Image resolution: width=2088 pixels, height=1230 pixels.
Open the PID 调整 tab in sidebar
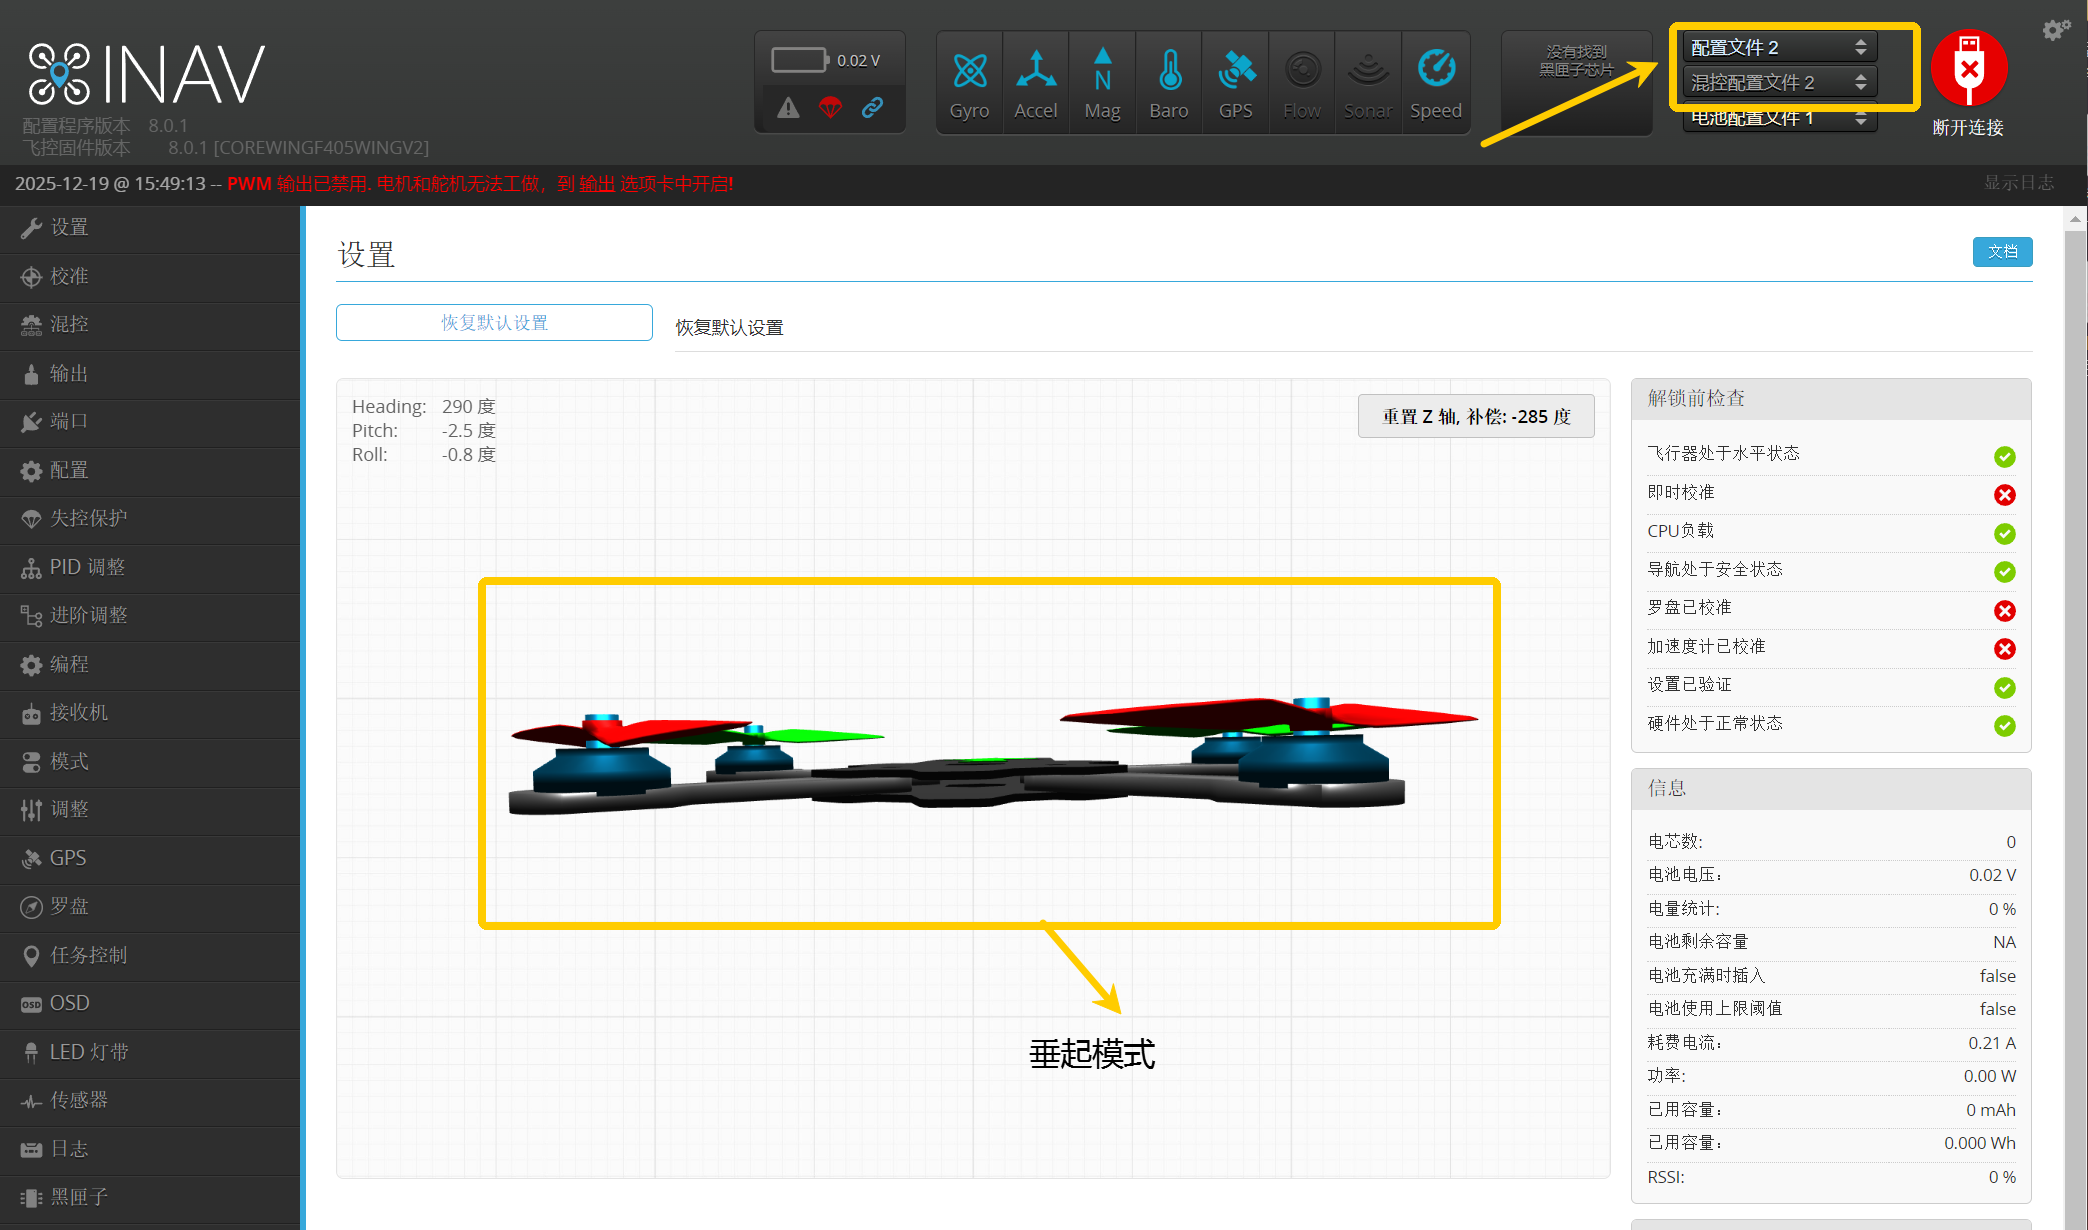tap(87, 567)
